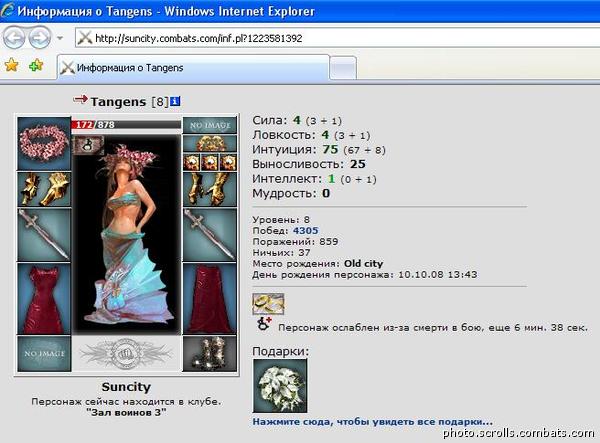Click the address bar URL field

coord(337,38)
